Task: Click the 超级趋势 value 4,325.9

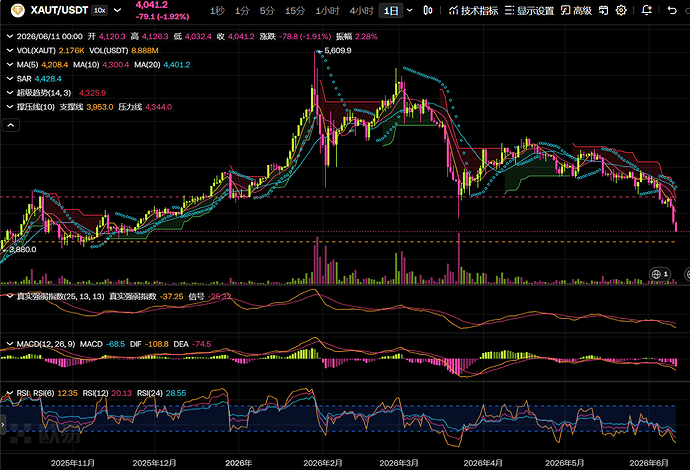Action: coord(92,93)
